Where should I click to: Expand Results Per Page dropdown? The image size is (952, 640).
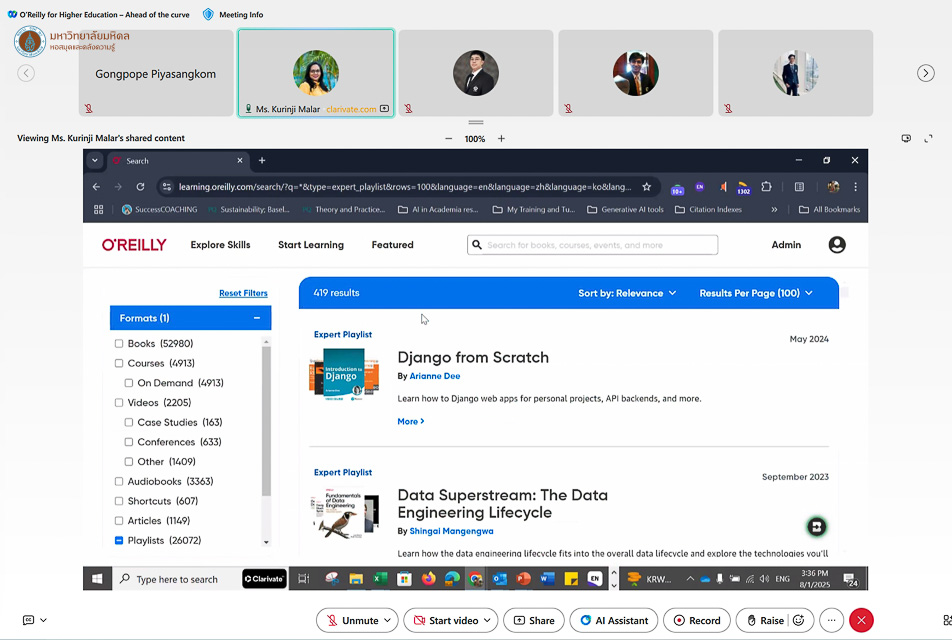click(x=755, y=293)
